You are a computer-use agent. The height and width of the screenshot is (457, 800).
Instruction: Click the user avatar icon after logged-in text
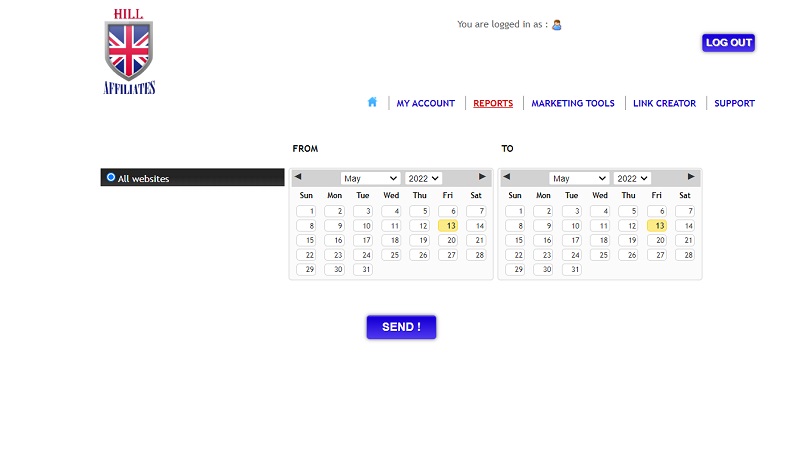[x=557, y=24]
